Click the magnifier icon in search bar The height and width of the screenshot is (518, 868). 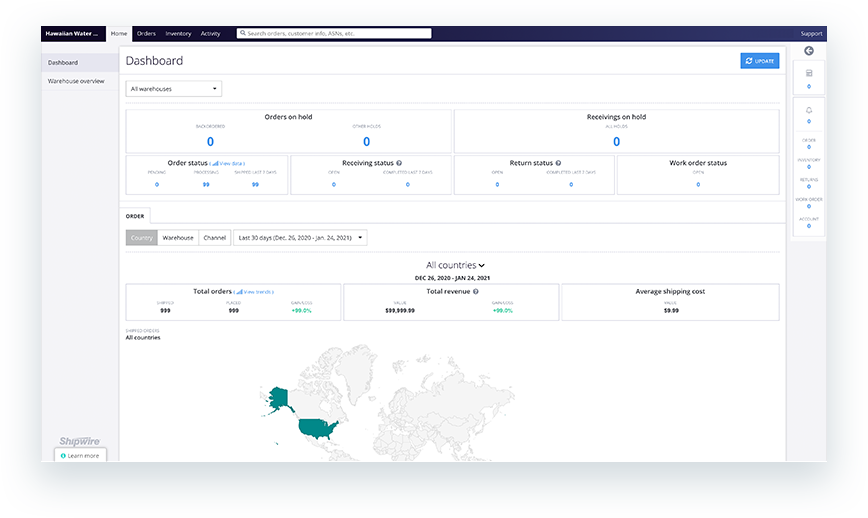(242, 33)
